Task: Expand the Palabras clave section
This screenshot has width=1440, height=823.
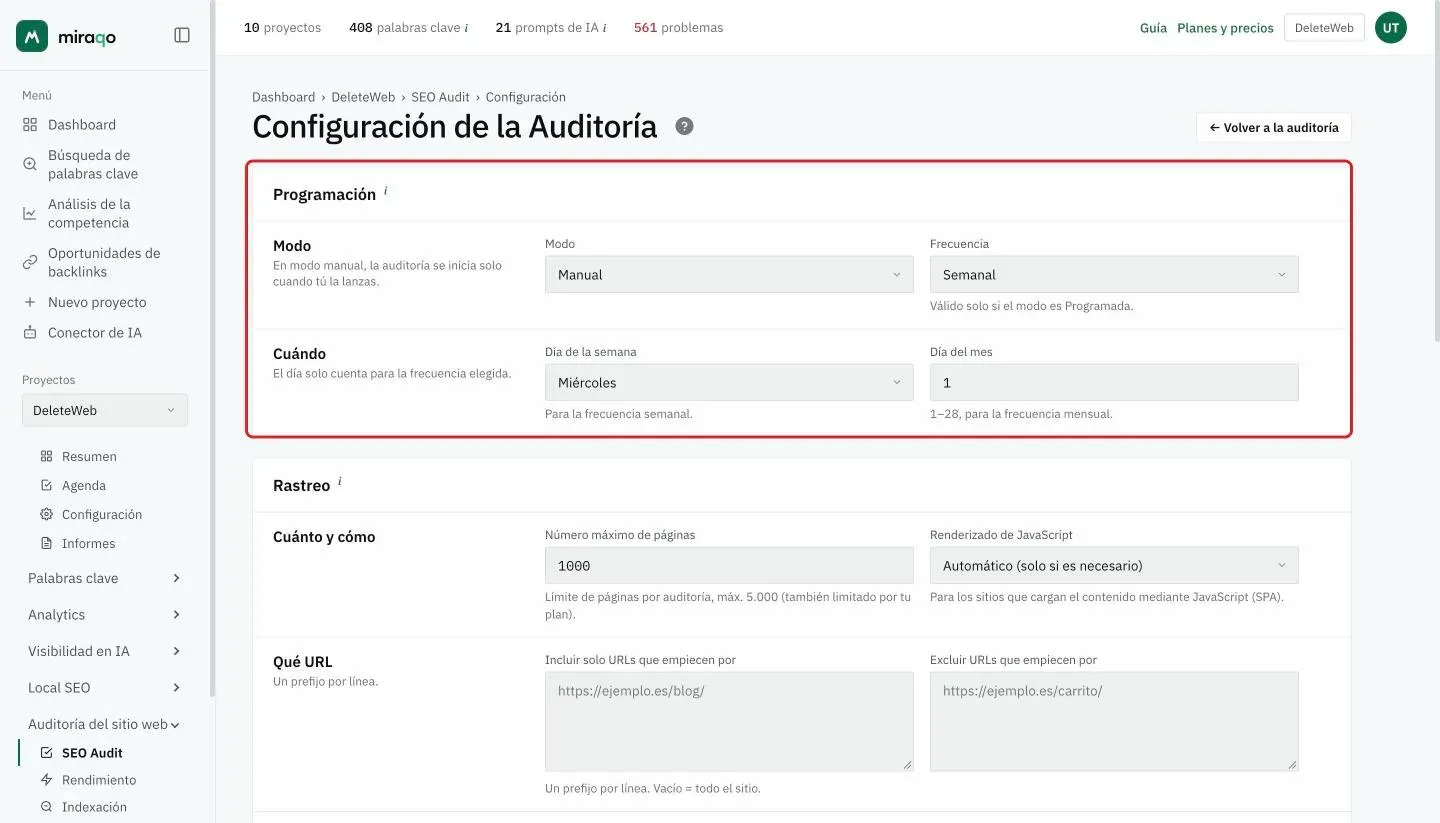Action: pos(104,578)
